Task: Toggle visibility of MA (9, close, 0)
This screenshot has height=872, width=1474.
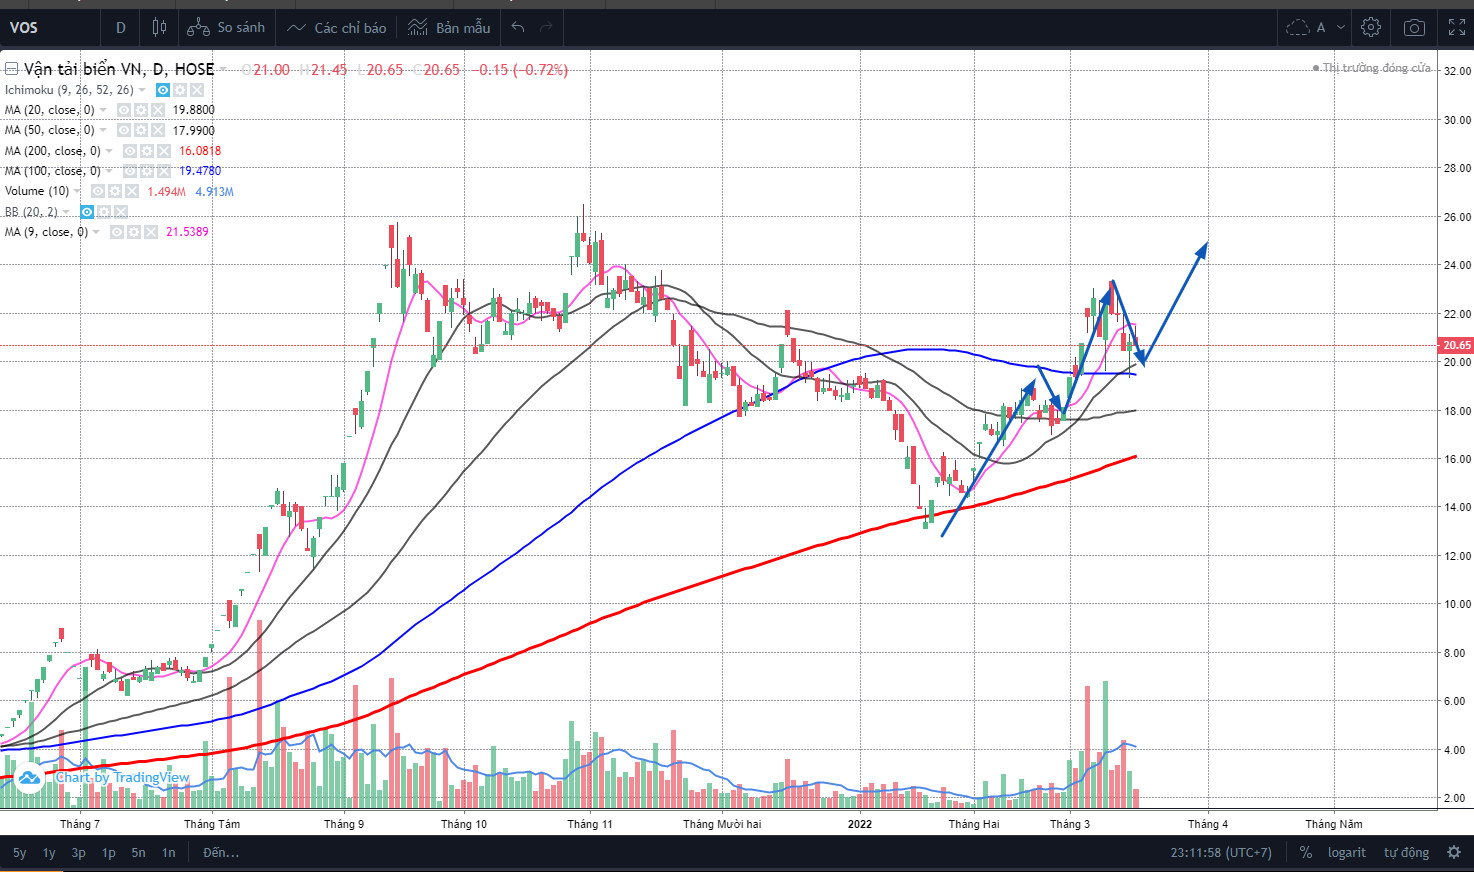Action: point(117,232)
